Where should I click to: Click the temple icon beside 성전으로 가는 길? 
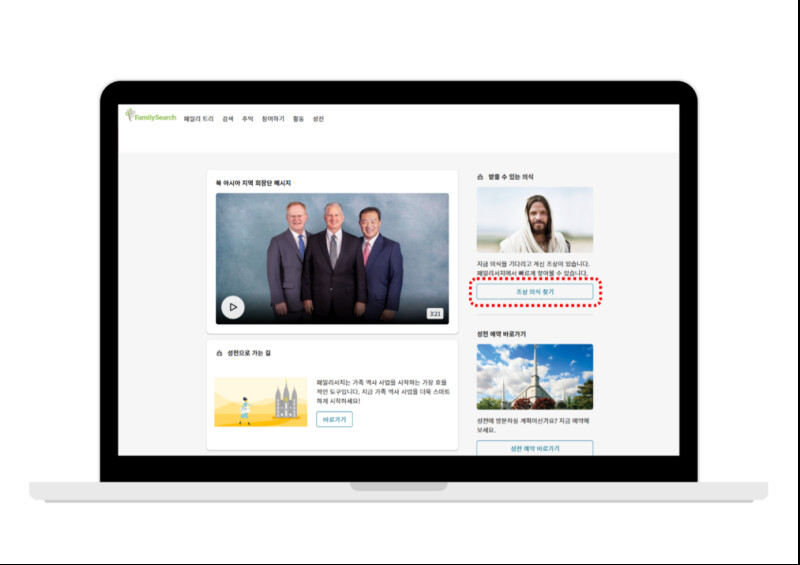pyautogui.click(x=219, y=353)
